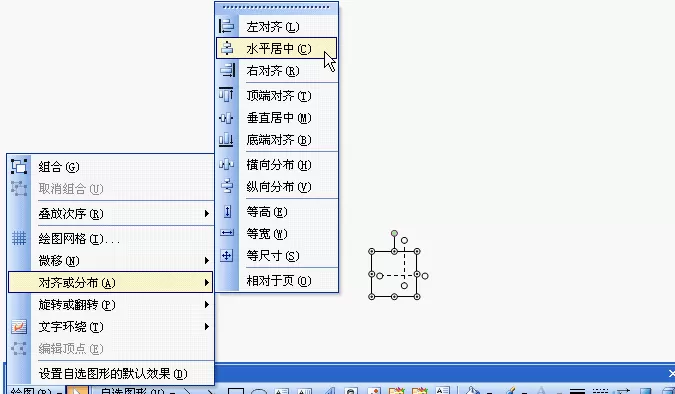
Task: Click the align-left icon beside 左对齐
Action: (227, 26)
